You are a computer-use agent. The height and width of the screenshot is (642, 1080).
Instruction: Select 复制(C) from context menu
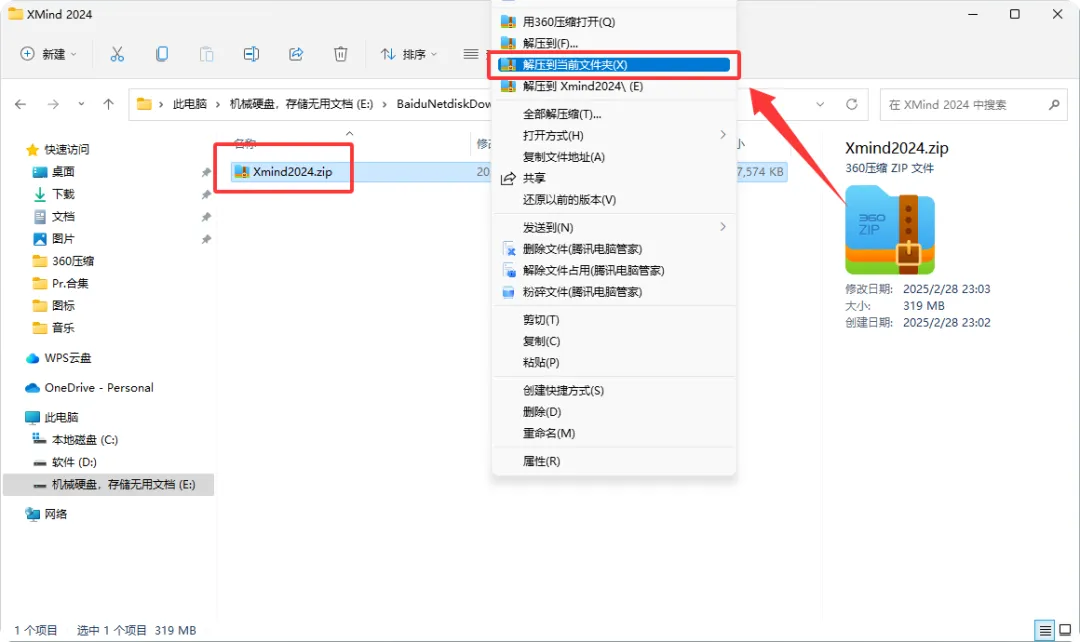point(614,341)
